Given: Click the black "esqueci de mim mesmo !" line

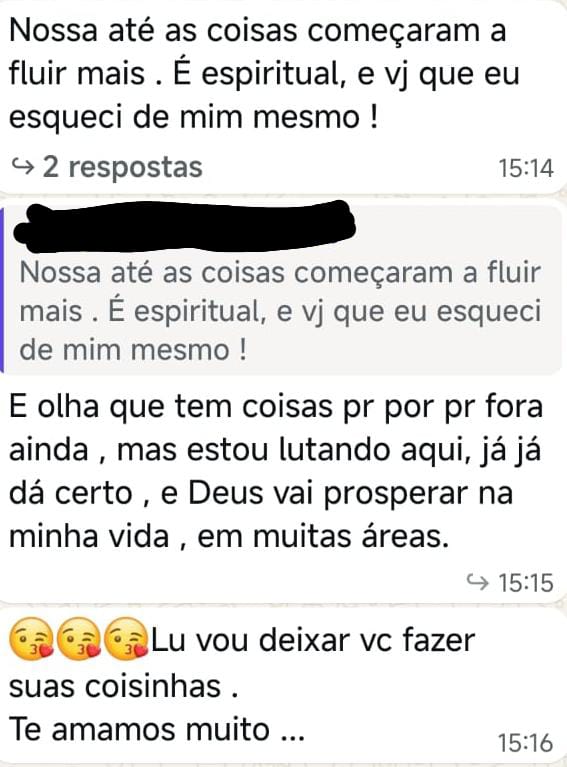Looking at the screenshot, I should 193,118.
